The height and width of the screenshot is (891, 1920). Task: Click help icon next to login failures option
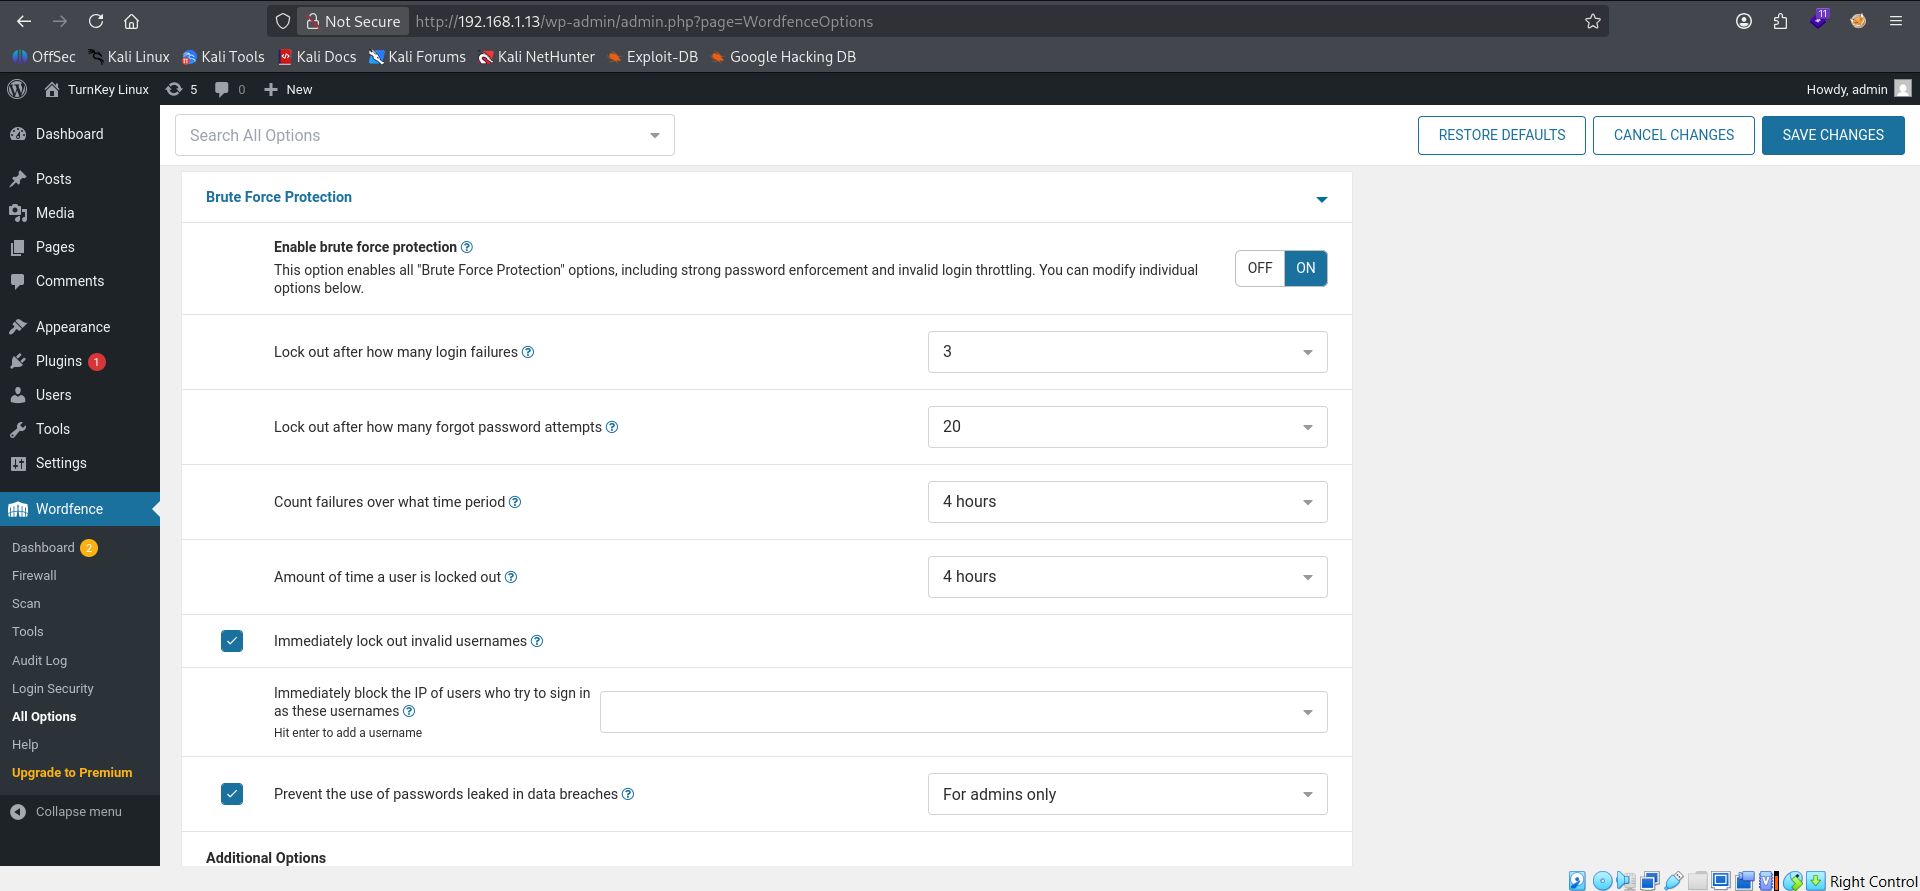pos(528,352)
